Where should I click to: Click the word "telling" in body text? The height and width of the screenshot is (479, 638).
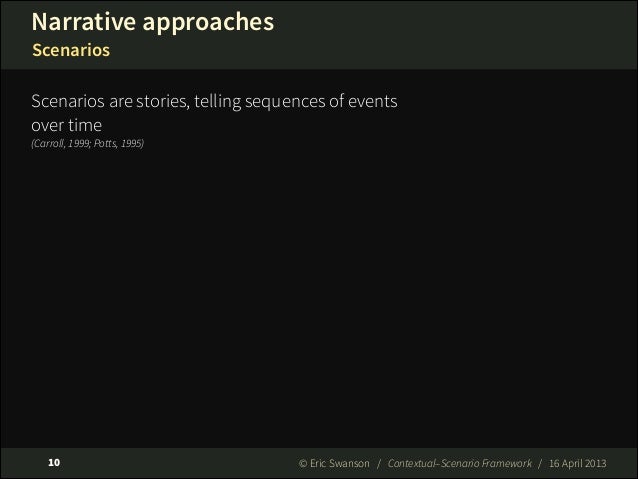point(217,102)
